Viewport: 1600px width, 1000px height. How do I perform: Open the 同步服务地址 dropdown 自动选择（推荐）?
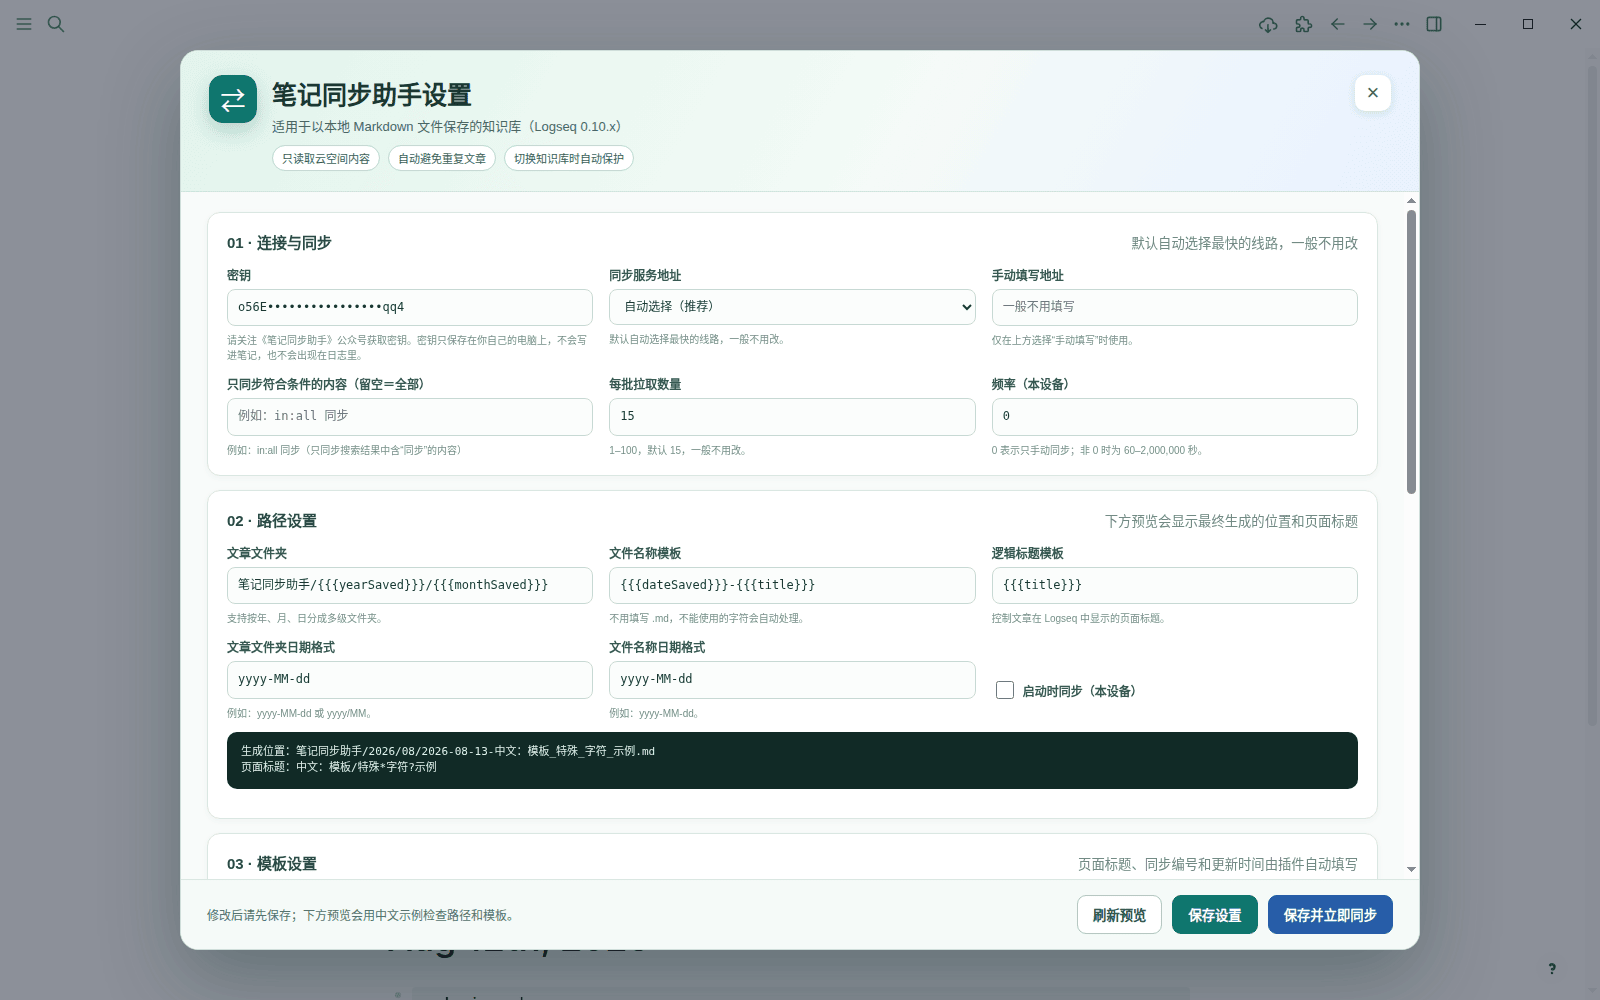pyautogui.click(x=792, y=307)
